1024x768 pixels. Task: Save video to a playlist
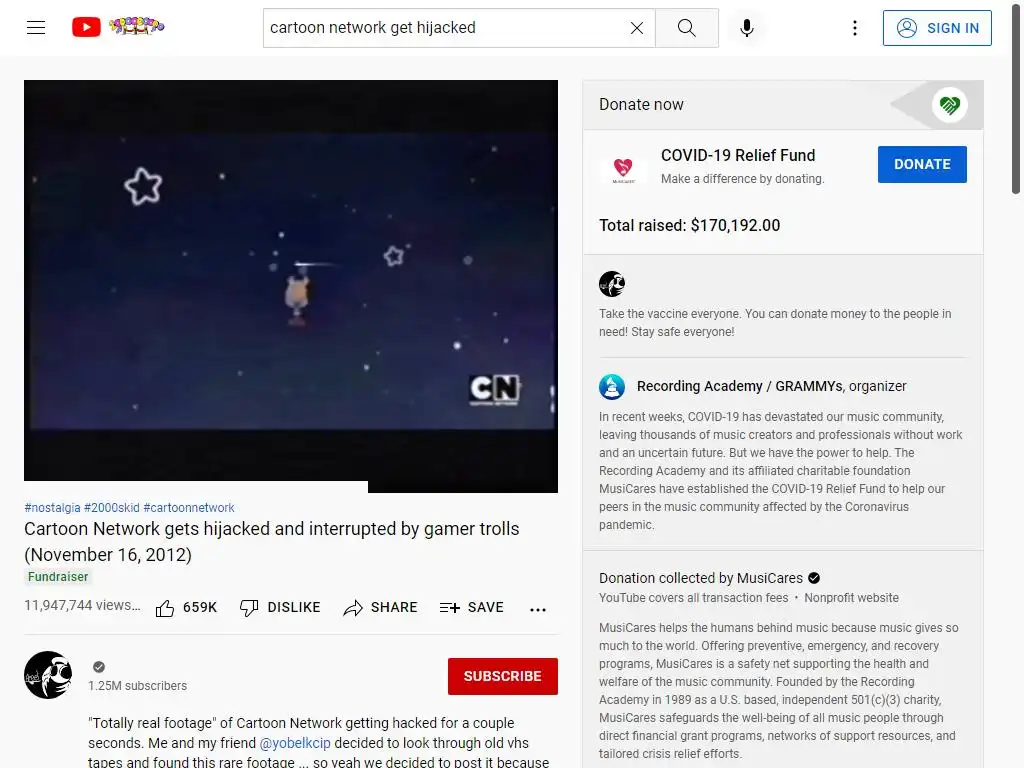pos(472,608)
